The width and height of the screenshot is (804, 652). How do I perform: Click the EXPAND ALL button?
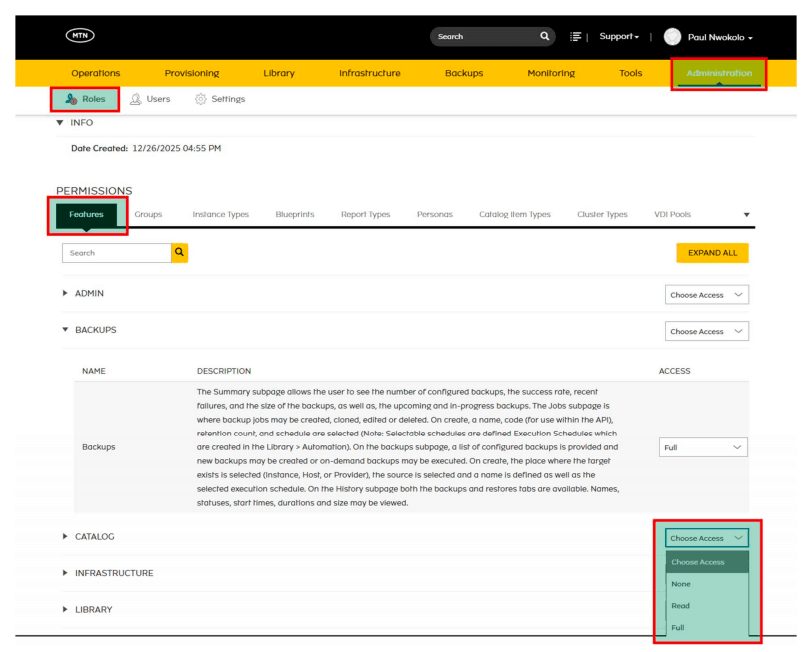(712, 253)
